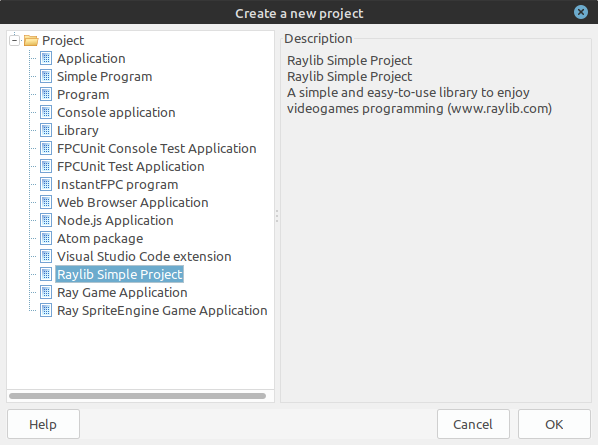Collapse the Project tree node
This screenshot has height=445, width=598.
14,40
